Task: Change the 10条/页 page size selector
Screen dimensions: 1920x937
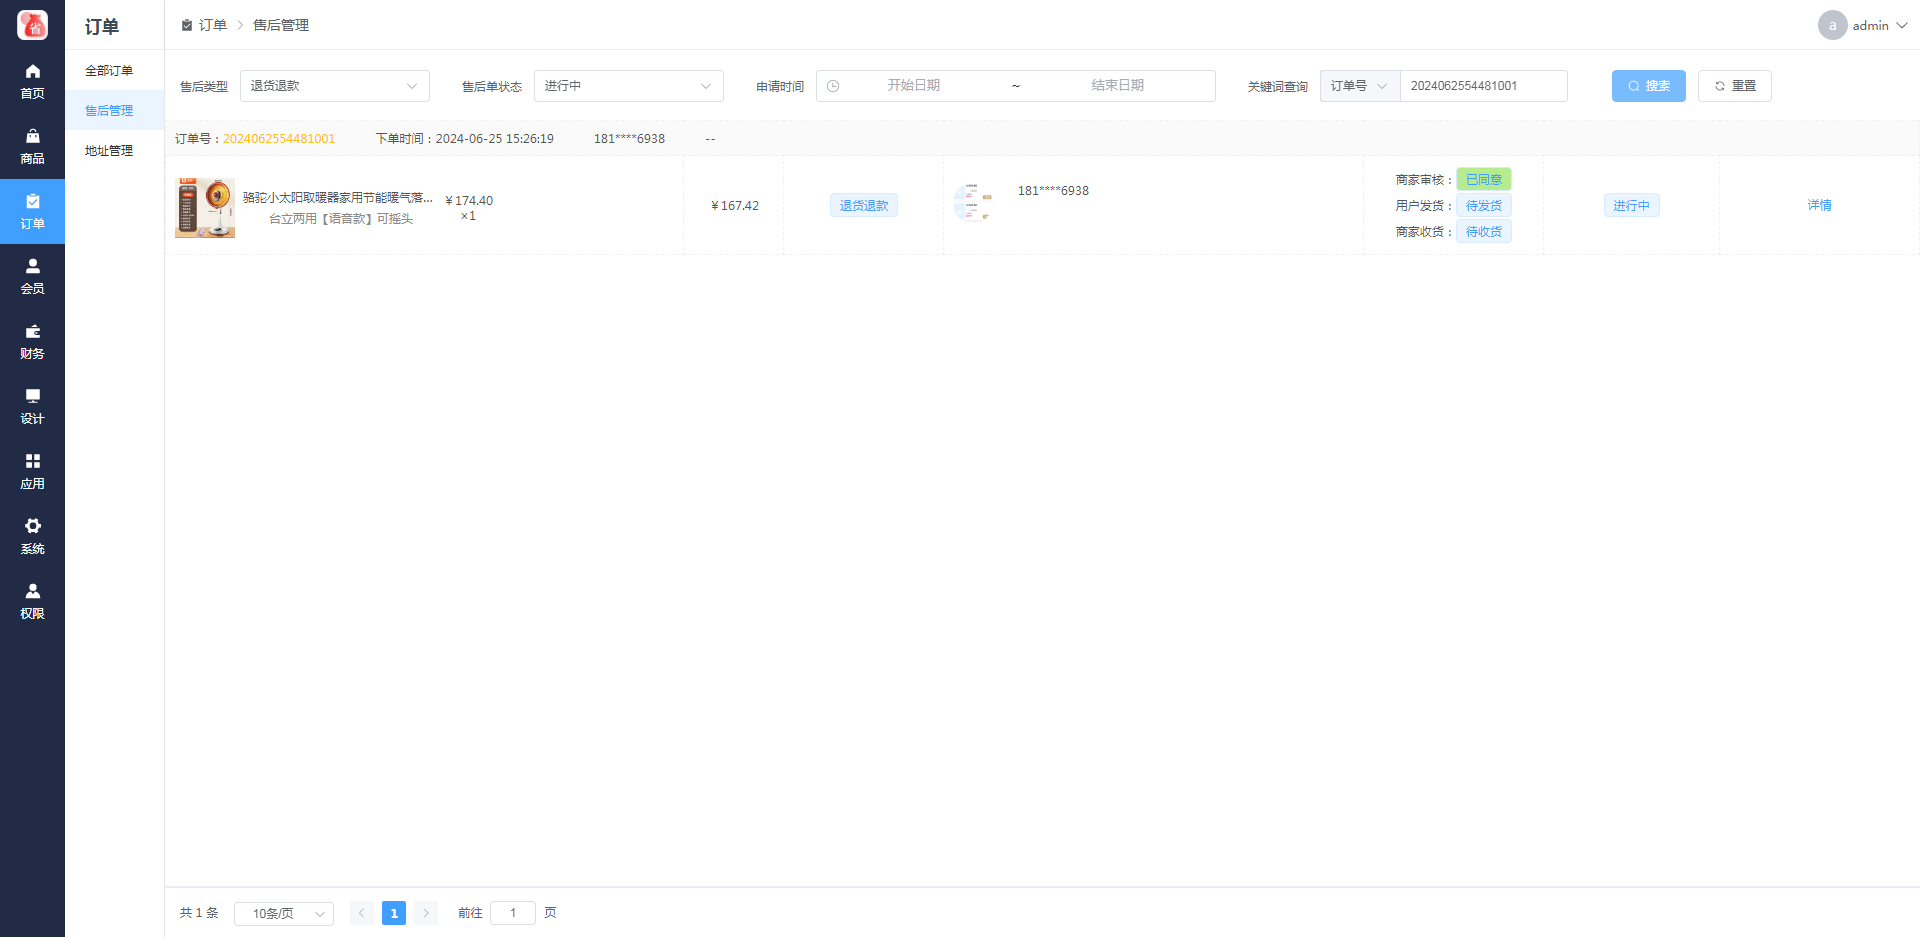Action: pos(284,913)
